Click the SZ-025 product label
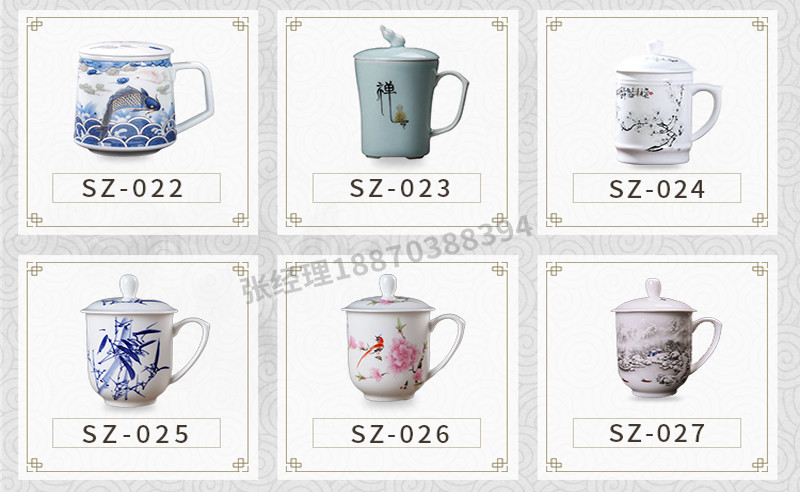Viewport: 800px width, 492px height. pos(136,433)
